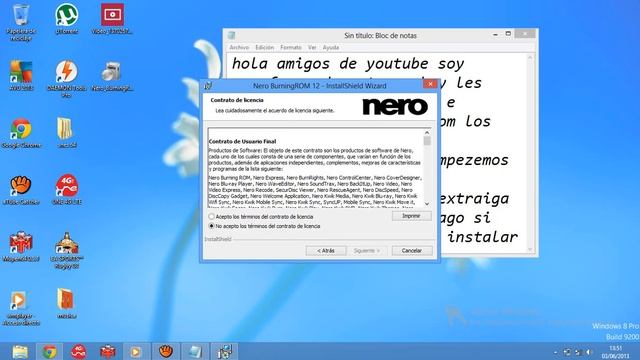
Task: Open the Mupen64 taskbar icon
Action: click(x=108, y=351)
